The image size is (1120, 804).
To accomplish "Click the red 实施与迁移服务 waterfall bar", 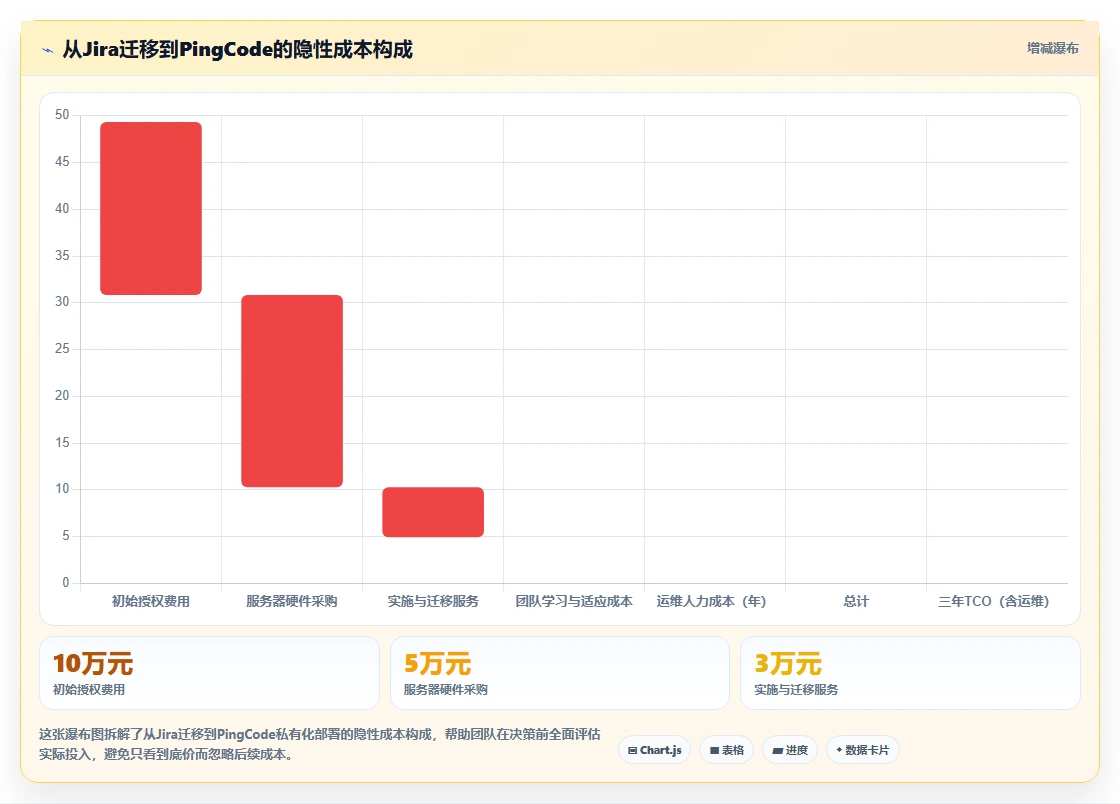I will 433,512.
